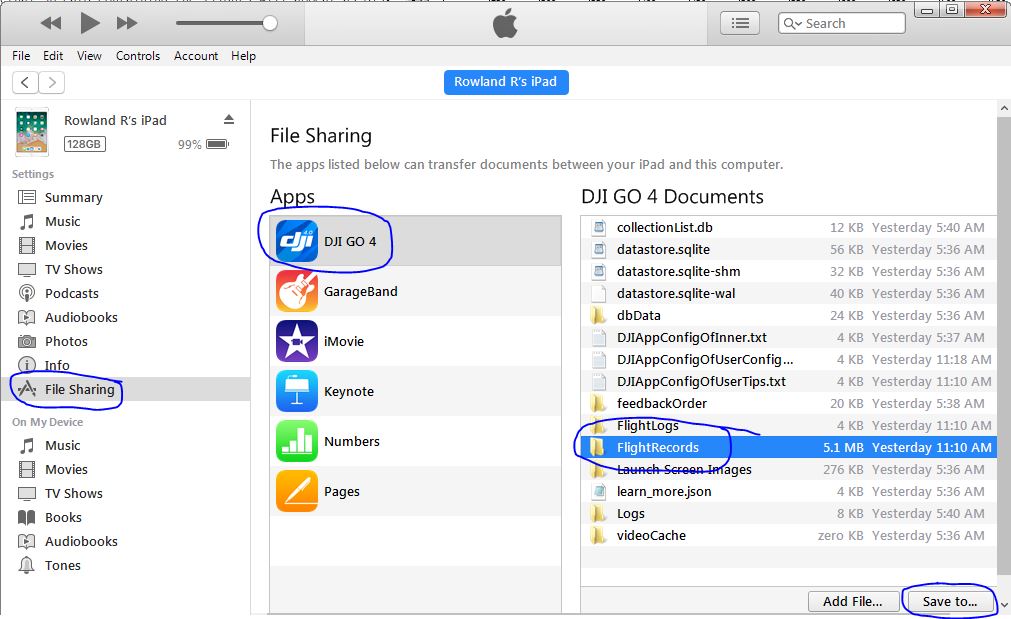Screen dimensions: 1011x619
Task: Open the list view icon button
Action: (740, 23)
